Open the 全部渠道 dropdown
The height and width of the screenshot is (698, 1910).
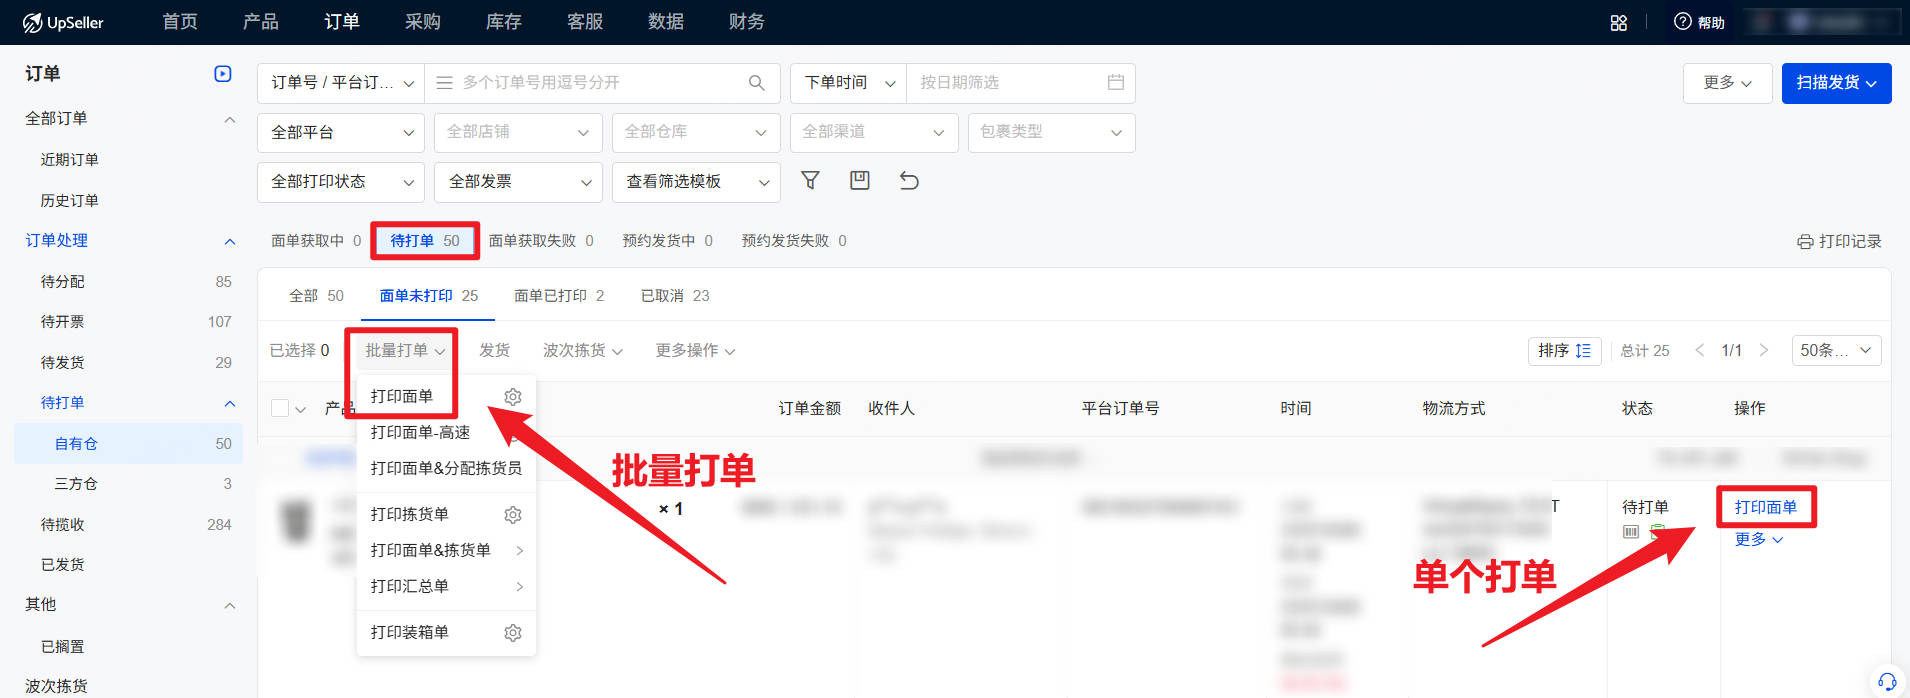click(874, 132)
